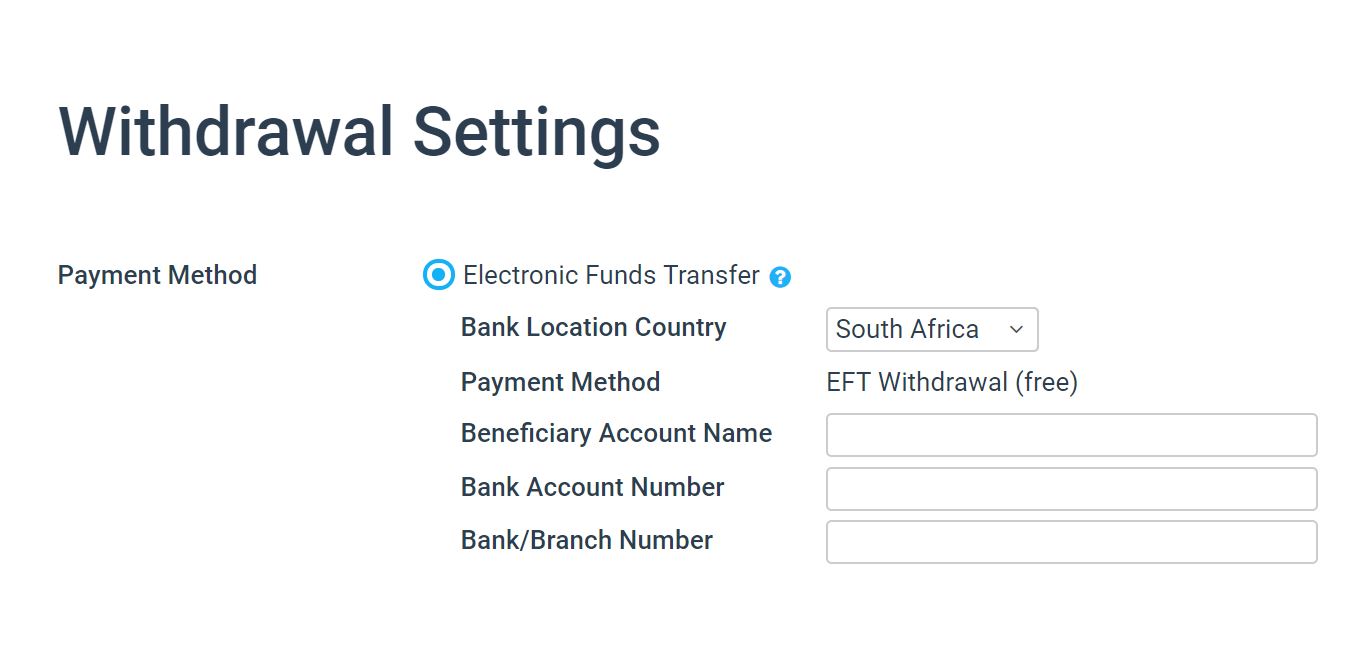Screen dimensions: 1352x649
Task: Focus the Bank/Branch Number field
Action: tap(1071, 542)
